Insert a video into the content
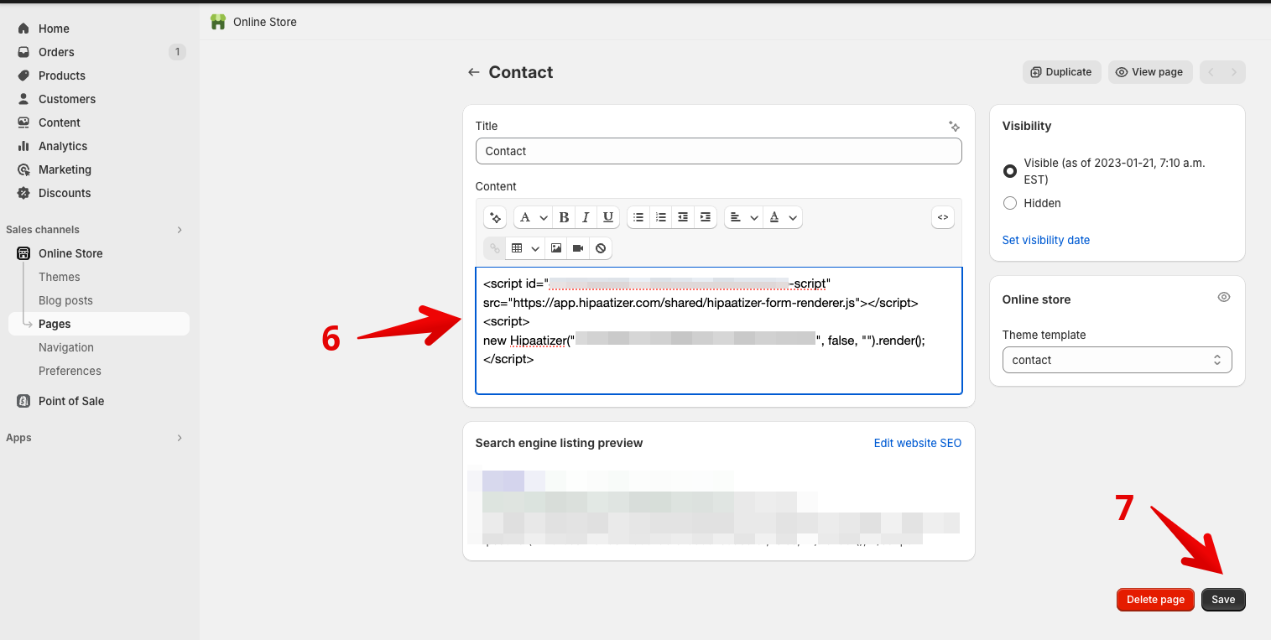 579,248
